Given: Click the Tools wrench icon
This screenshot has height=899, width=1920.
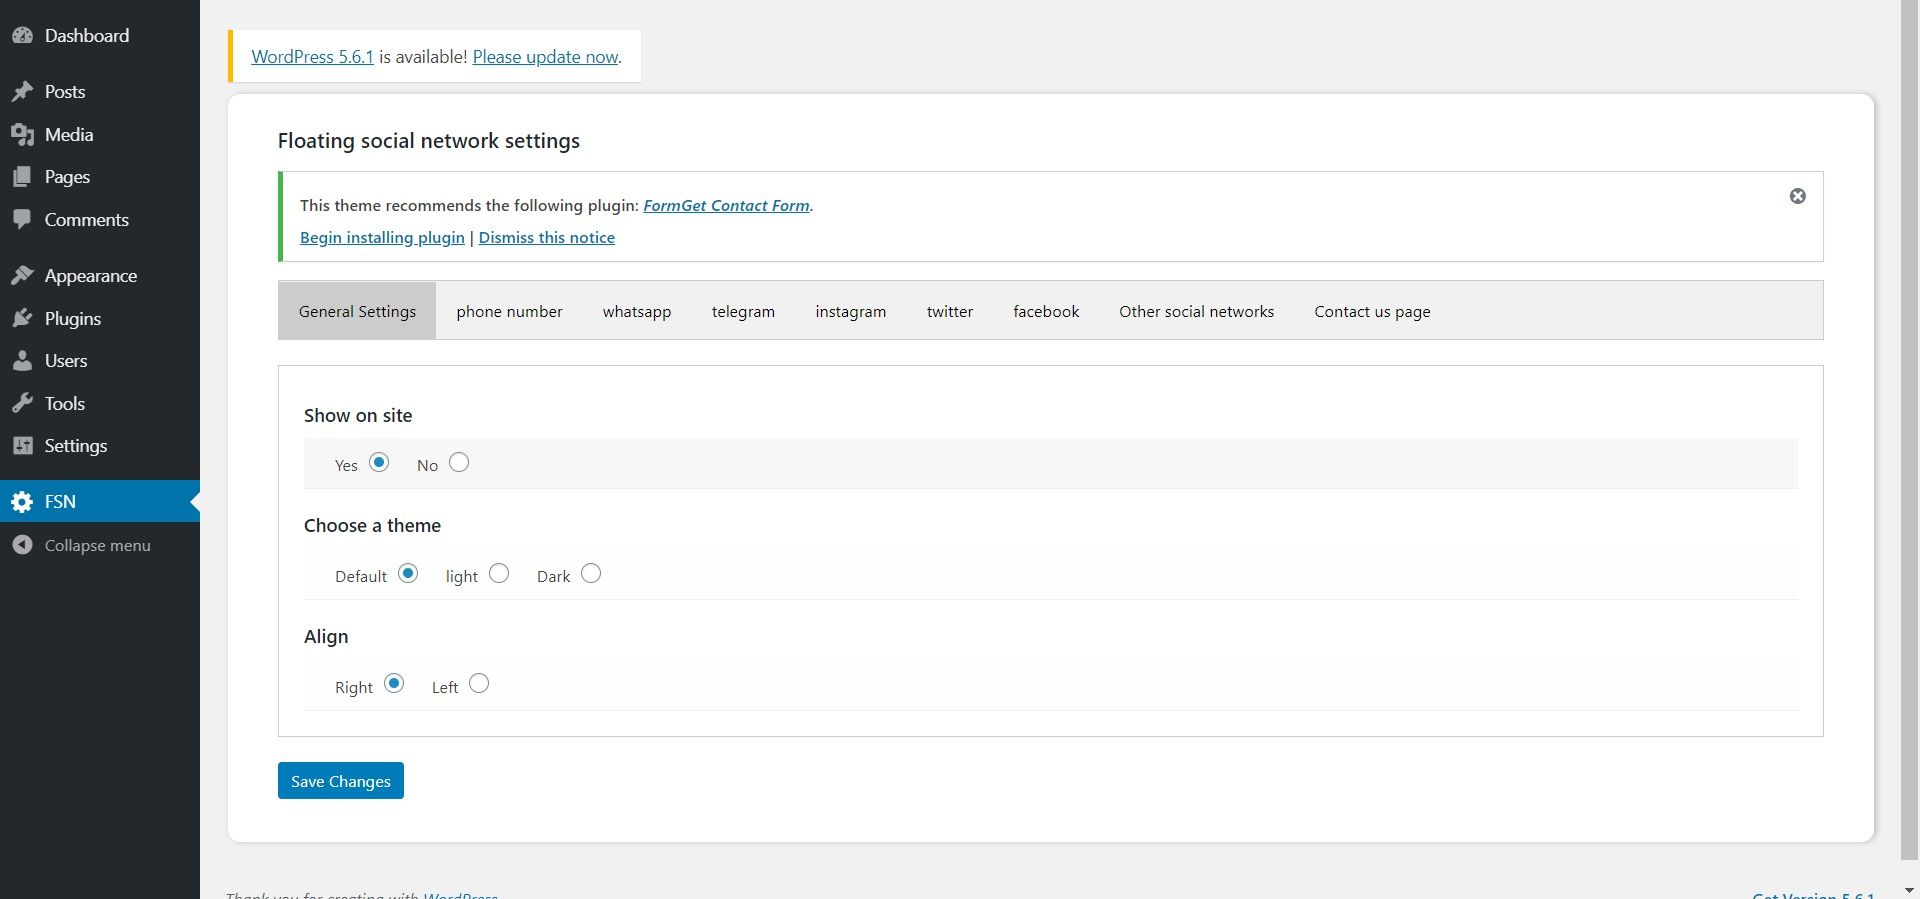Looking at the screenshot, I should pos(22,404).
